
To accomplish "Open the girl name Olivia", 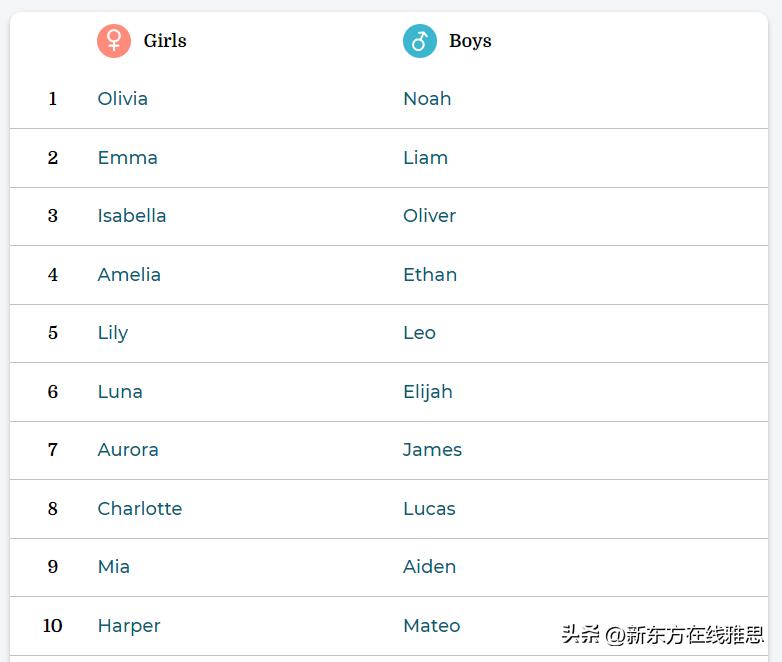I will click(x=122, y=99).
